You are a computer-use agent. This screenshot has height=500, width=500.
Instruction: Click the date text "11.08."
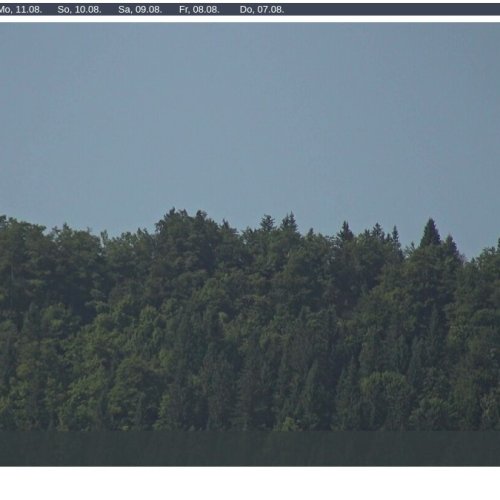tap(29, 10)
